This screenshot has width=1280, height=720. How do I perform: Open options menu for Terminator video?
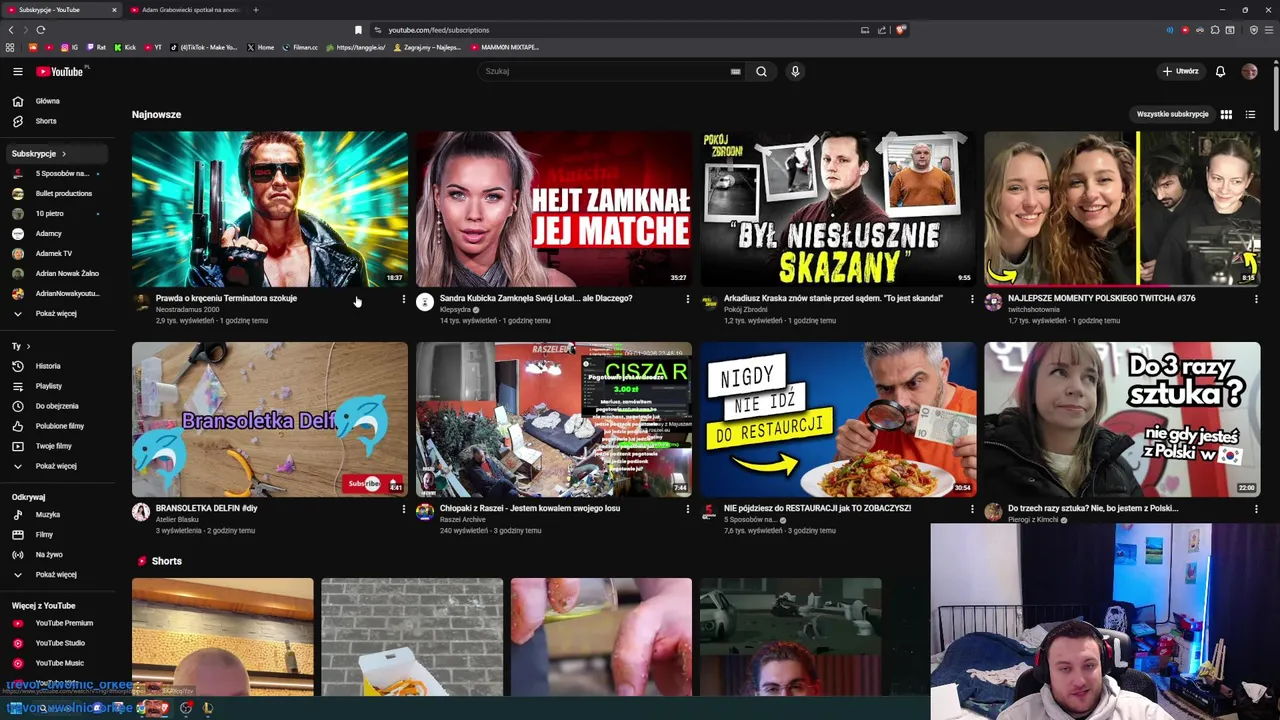(x=403, y=299)
